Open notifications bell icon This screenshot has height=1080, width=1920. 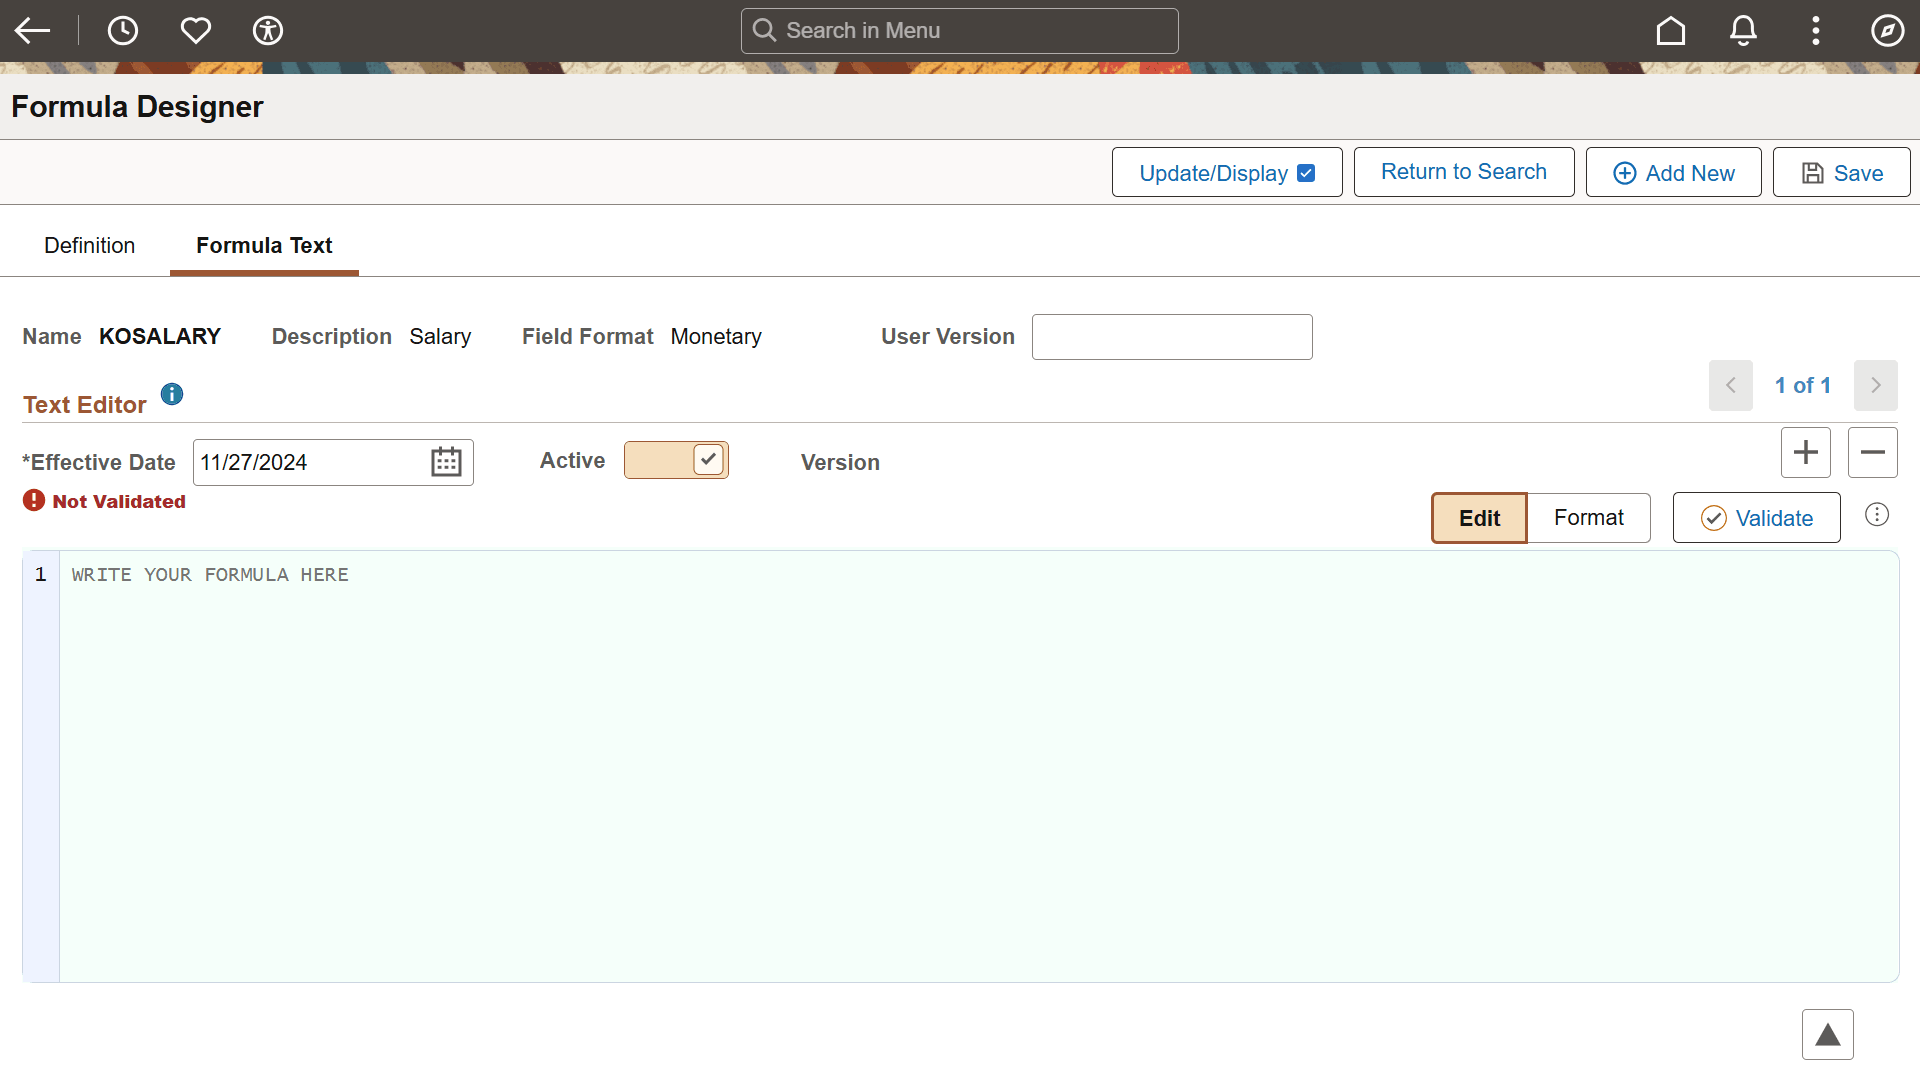click(x=1743, y=30)
